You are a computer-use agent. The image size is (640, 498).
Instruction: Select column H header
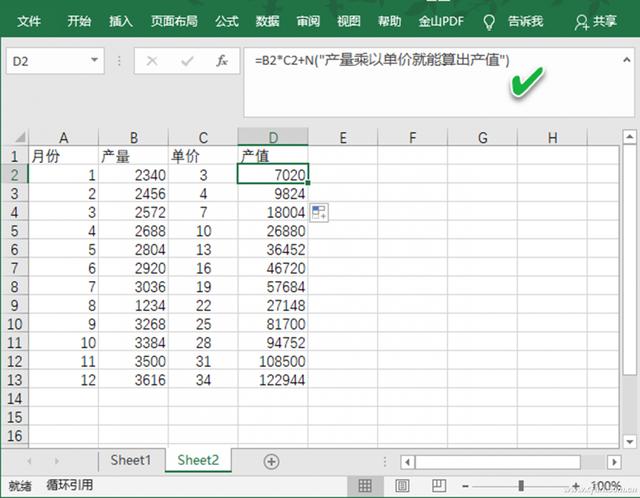(552, 137)
